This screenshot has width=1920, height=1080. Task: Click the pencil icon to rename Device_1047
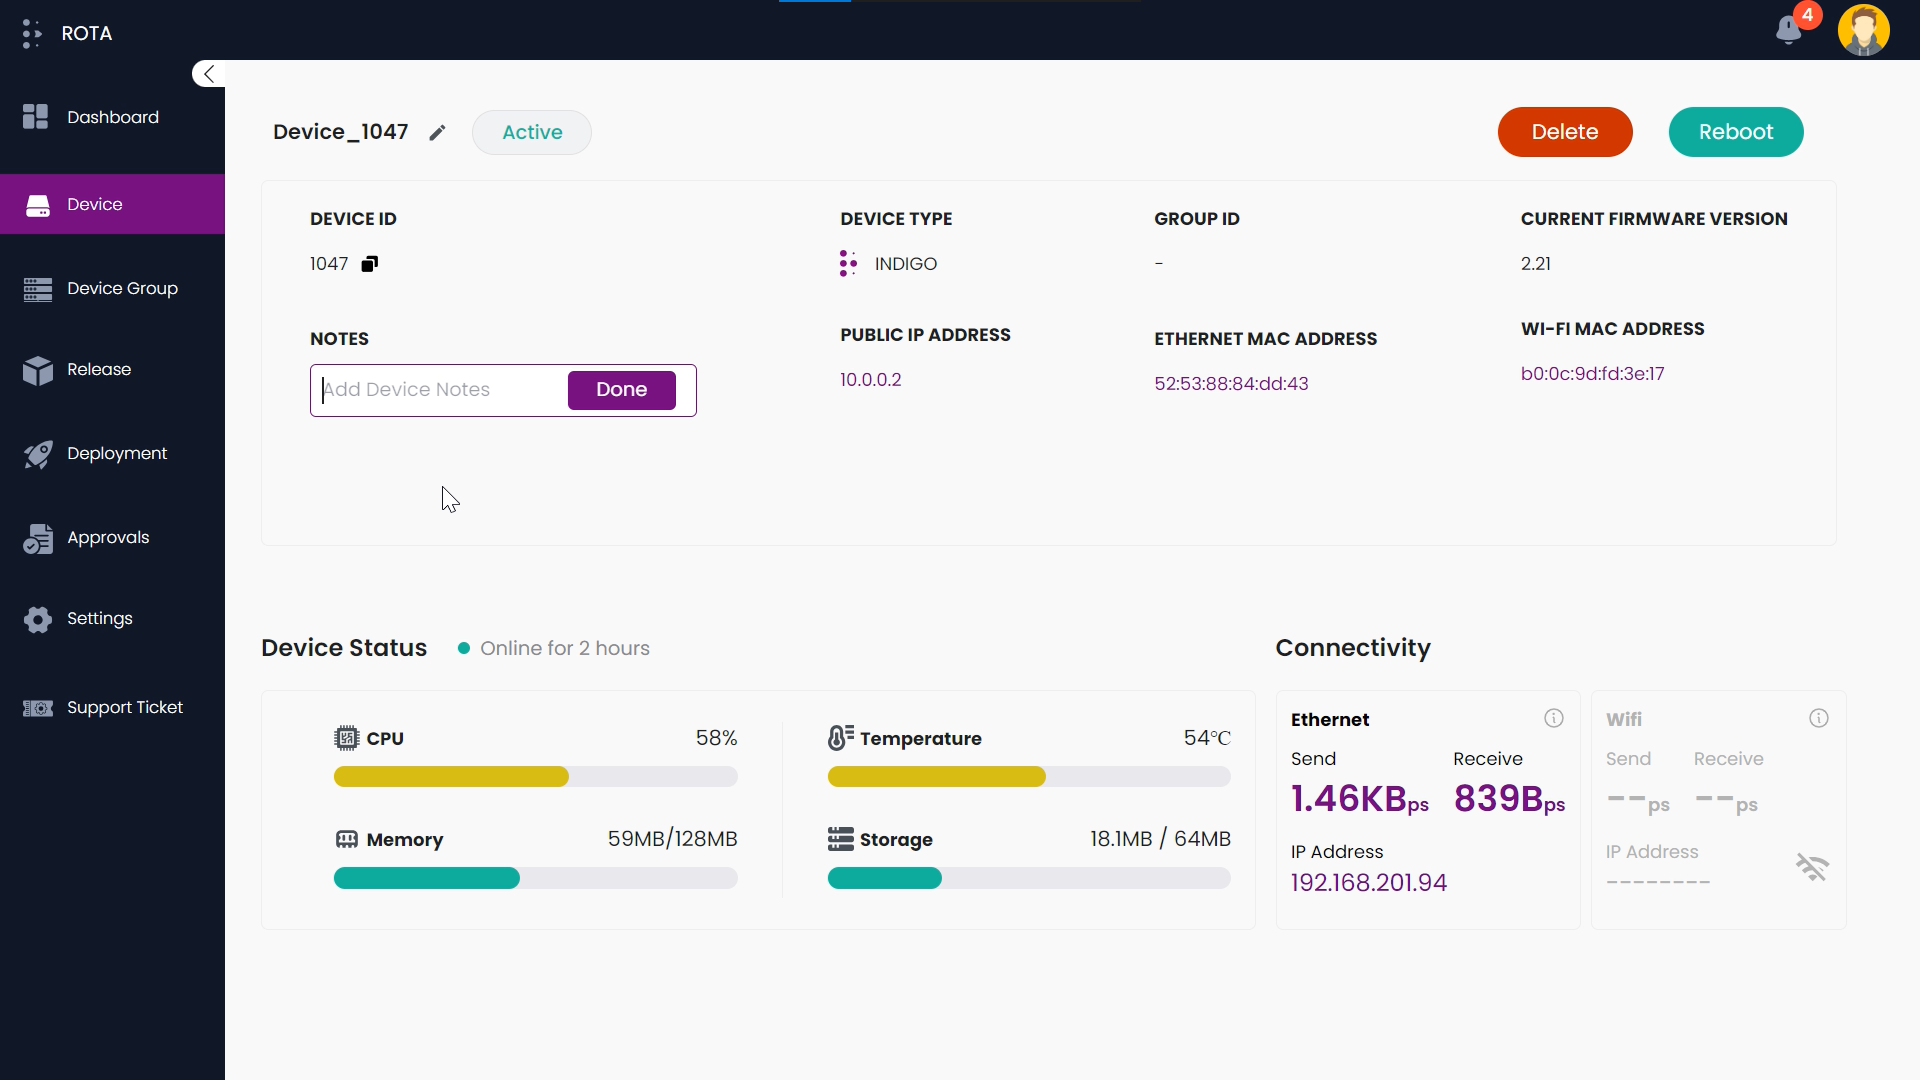coord(437,133)
